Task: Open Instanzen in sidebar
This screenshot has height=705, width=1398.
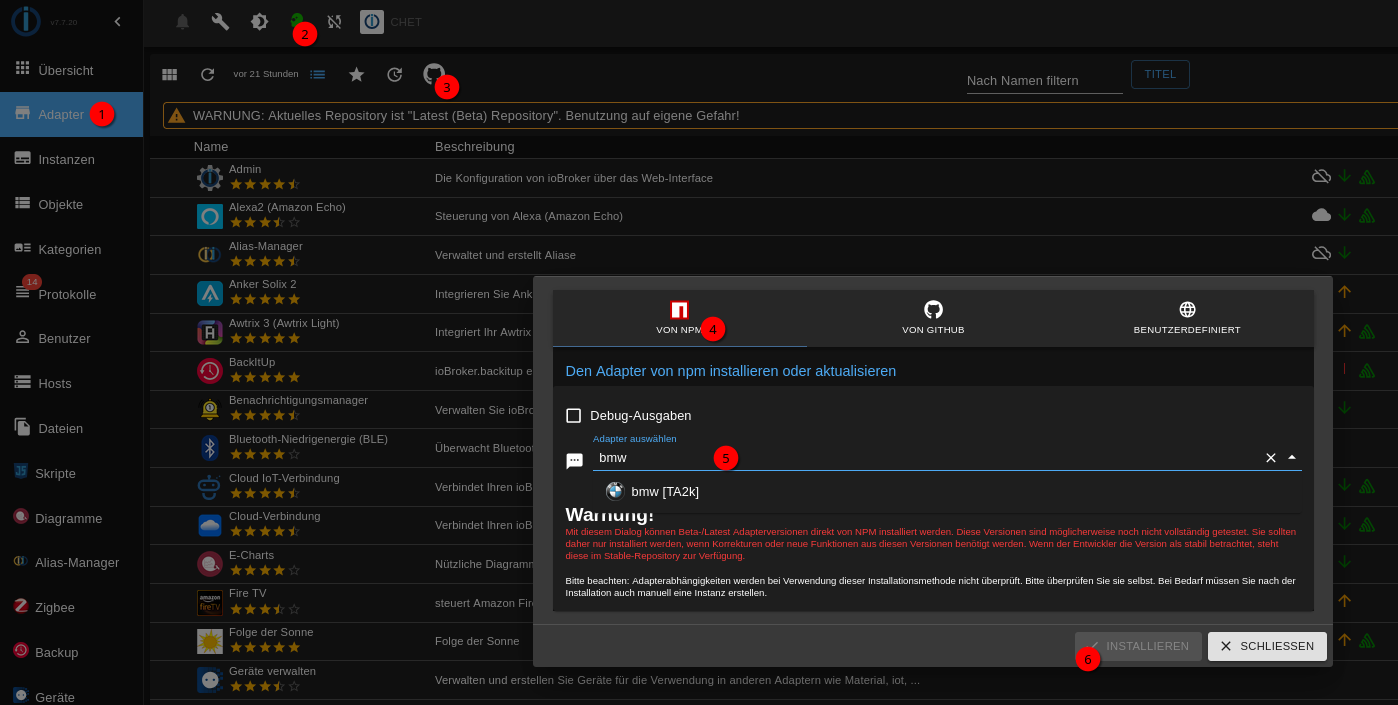Action: click(x=71, y=159)
